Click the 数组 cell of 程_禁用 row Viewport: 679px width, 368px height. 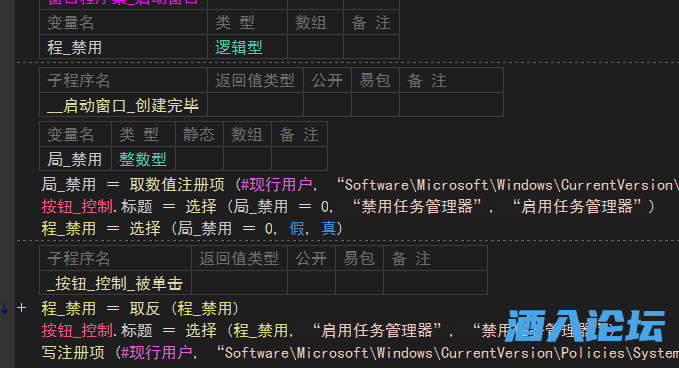[x=315, y=47]
